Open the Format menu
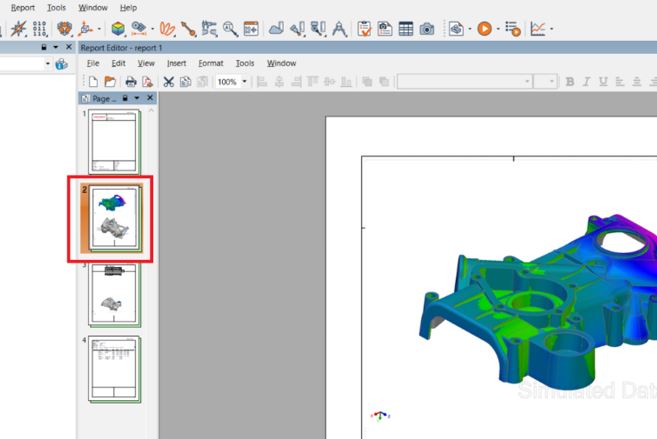The image size is (657, 439). coord(211,63)
